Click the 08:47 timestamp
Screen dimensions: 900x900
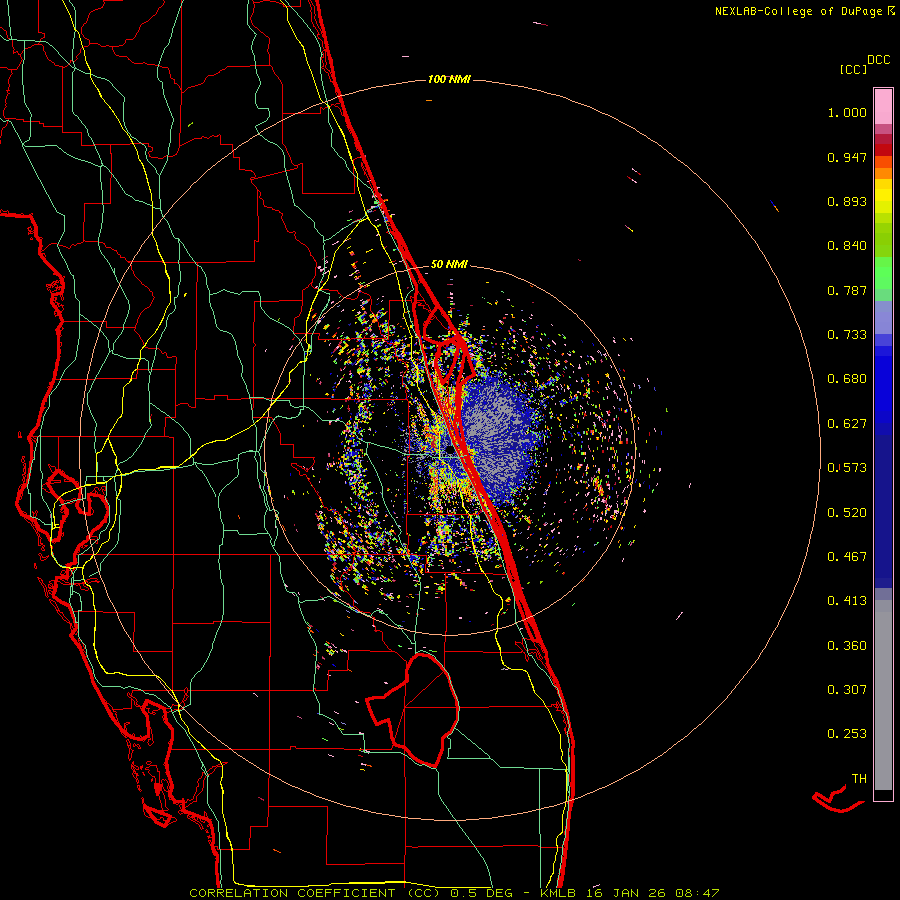(697, 893)
